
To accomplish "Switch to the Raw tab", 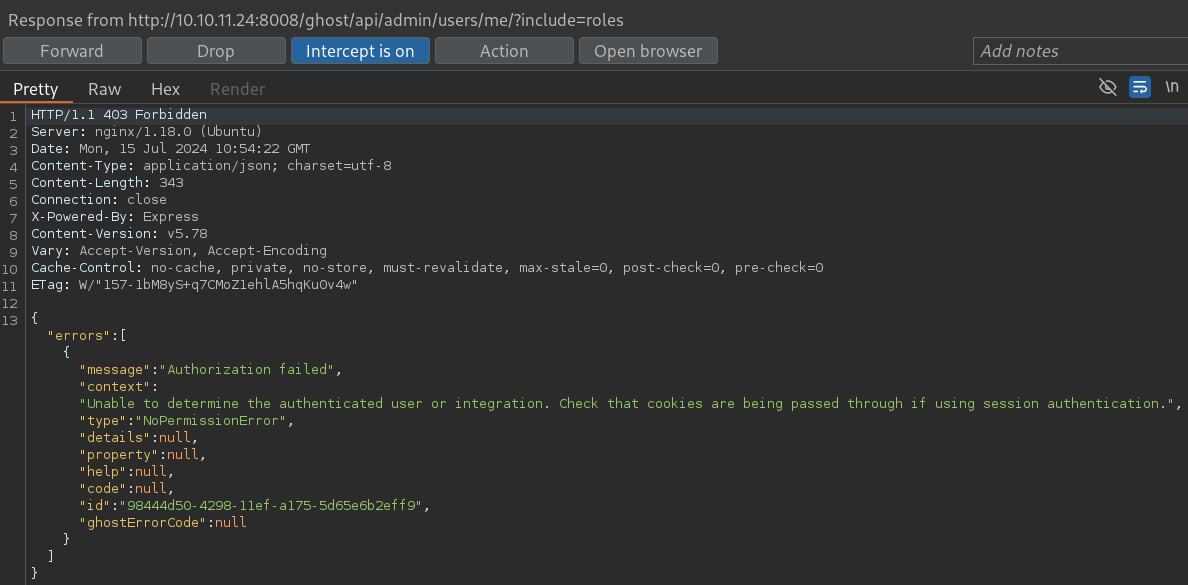I will coord(105,89).
